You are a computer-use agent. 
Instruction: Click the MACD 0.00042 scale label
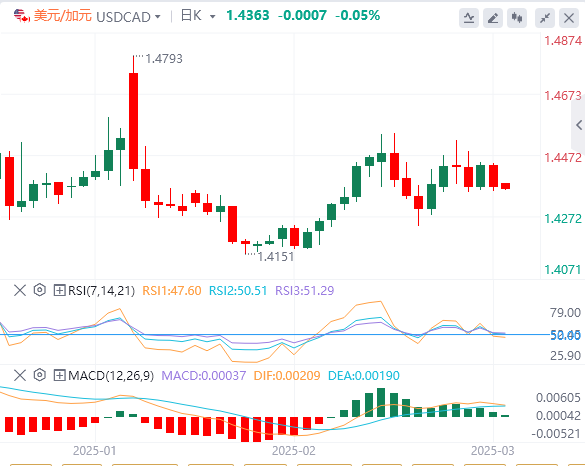(558, 416)
